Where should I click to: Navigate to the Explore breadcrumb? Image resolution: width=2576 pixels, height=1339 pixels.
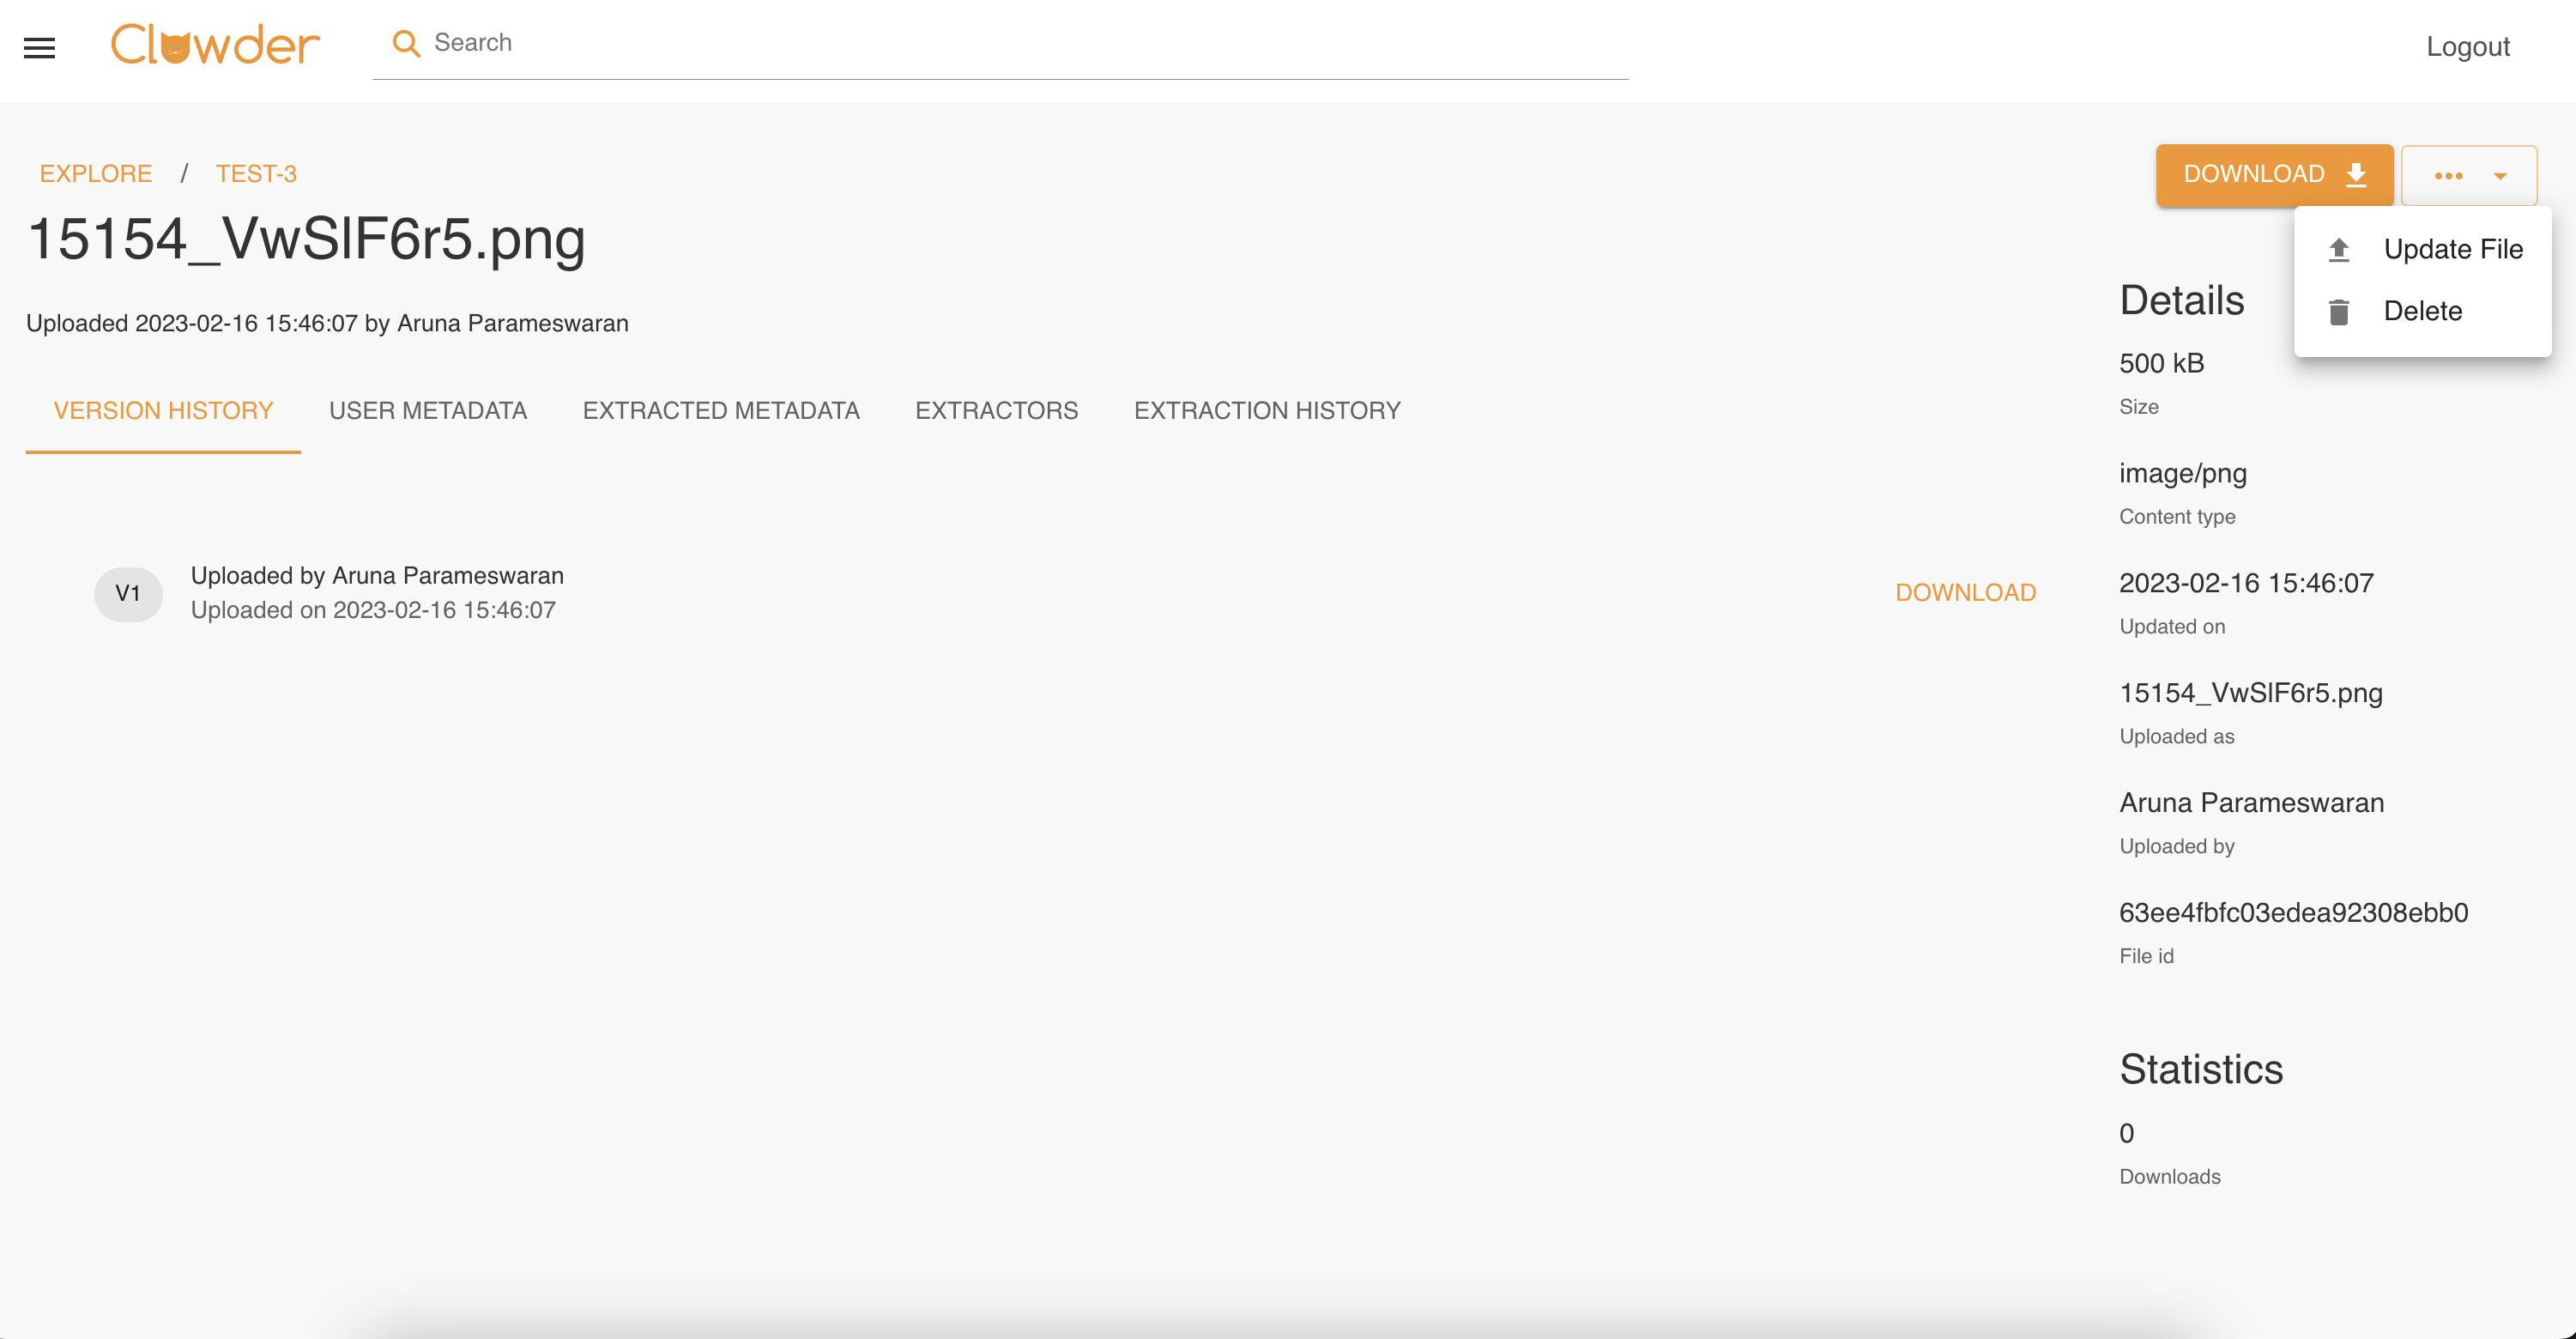96,173
